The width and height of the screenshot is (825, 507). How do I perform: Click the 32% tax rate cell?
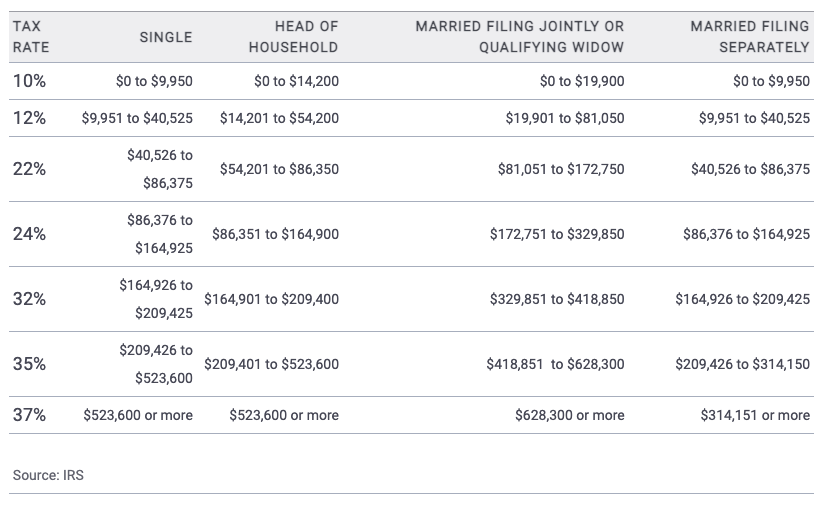tap(29, 299)
